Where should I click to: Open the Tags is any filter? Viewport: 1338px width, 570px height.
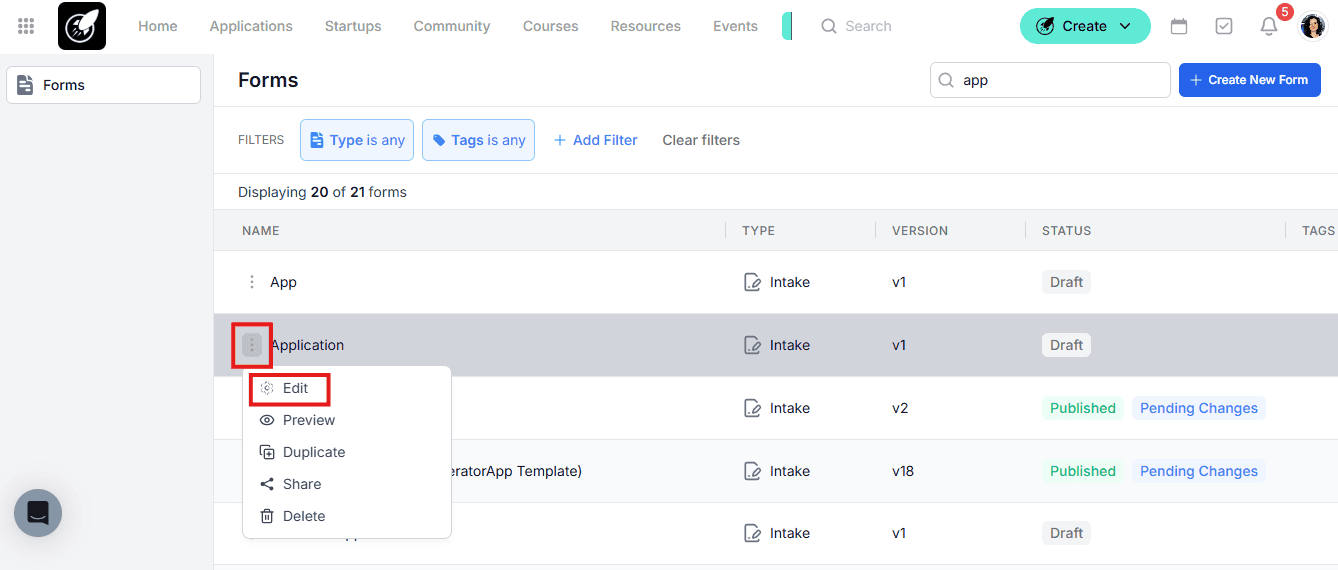coord(478,140)
